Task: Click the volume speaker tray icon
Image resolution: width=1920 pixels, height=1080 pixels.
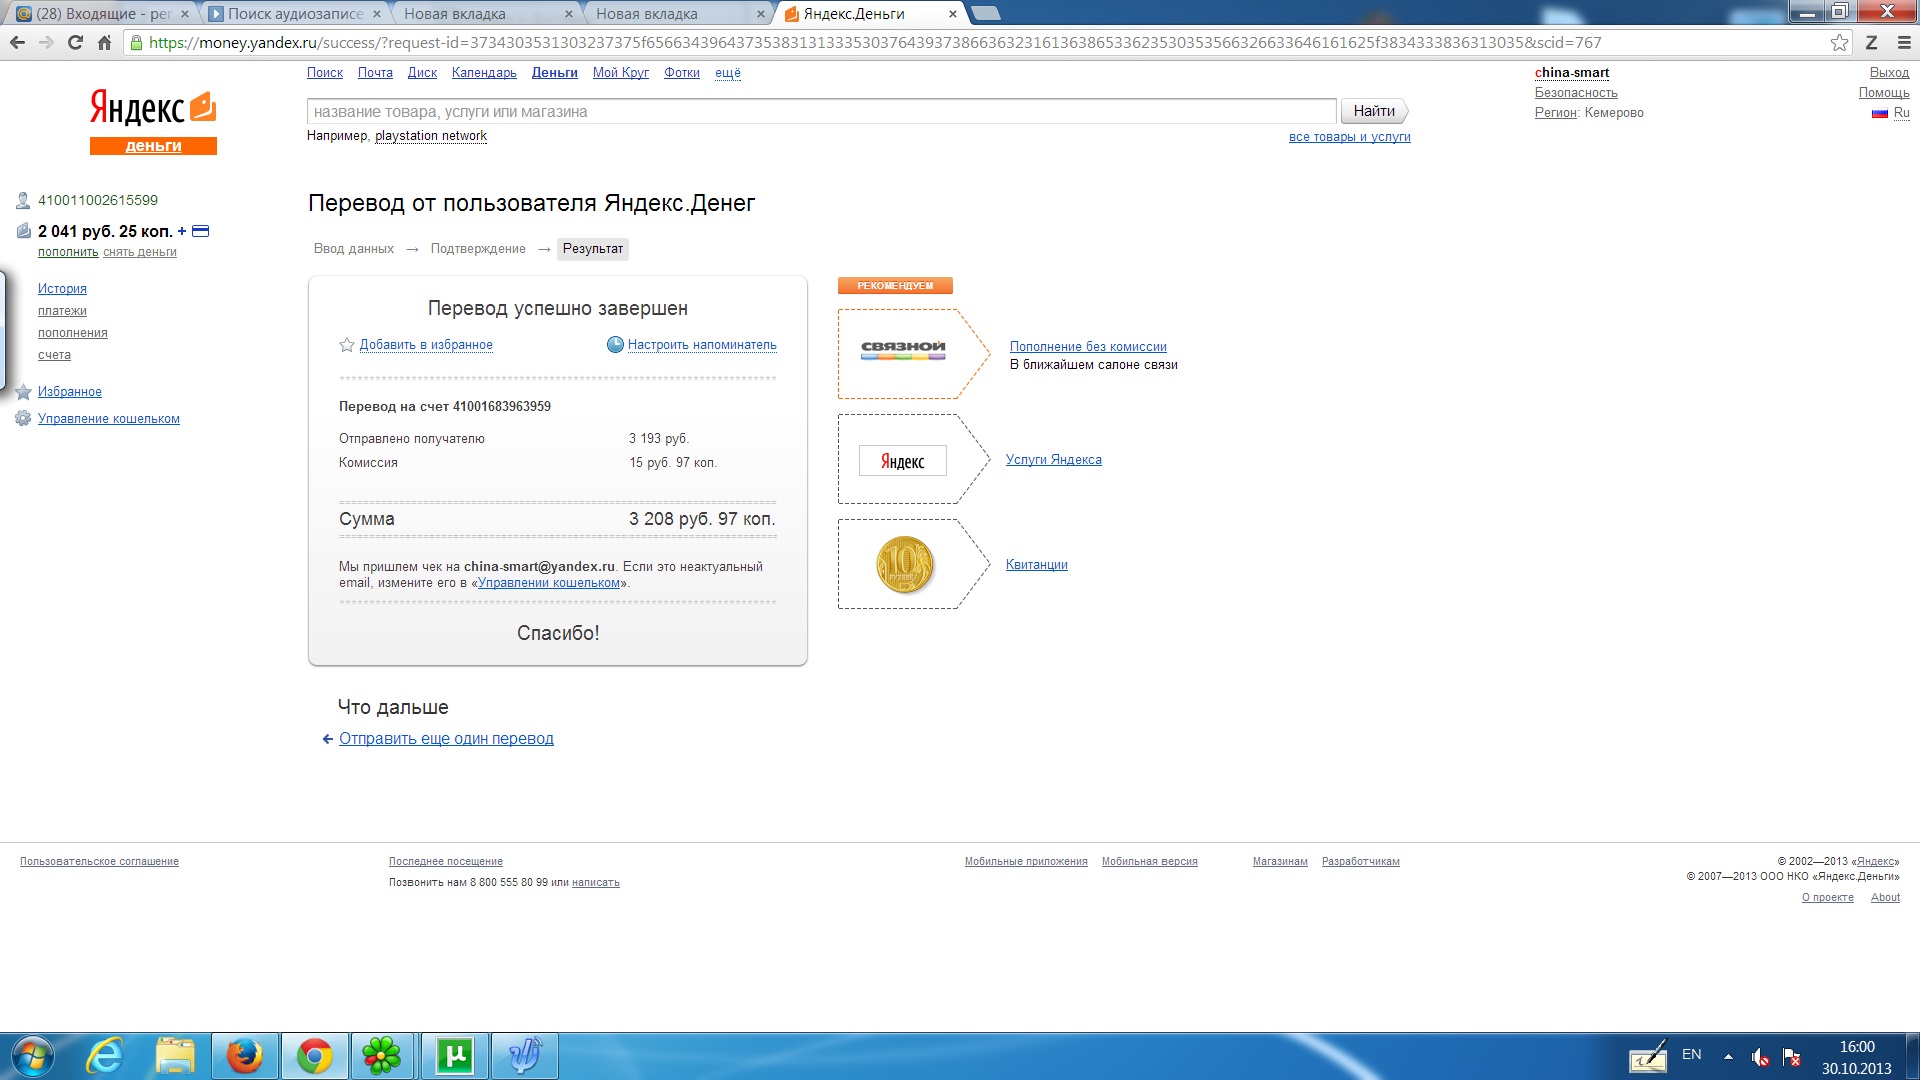Action: point(1760,1057)
